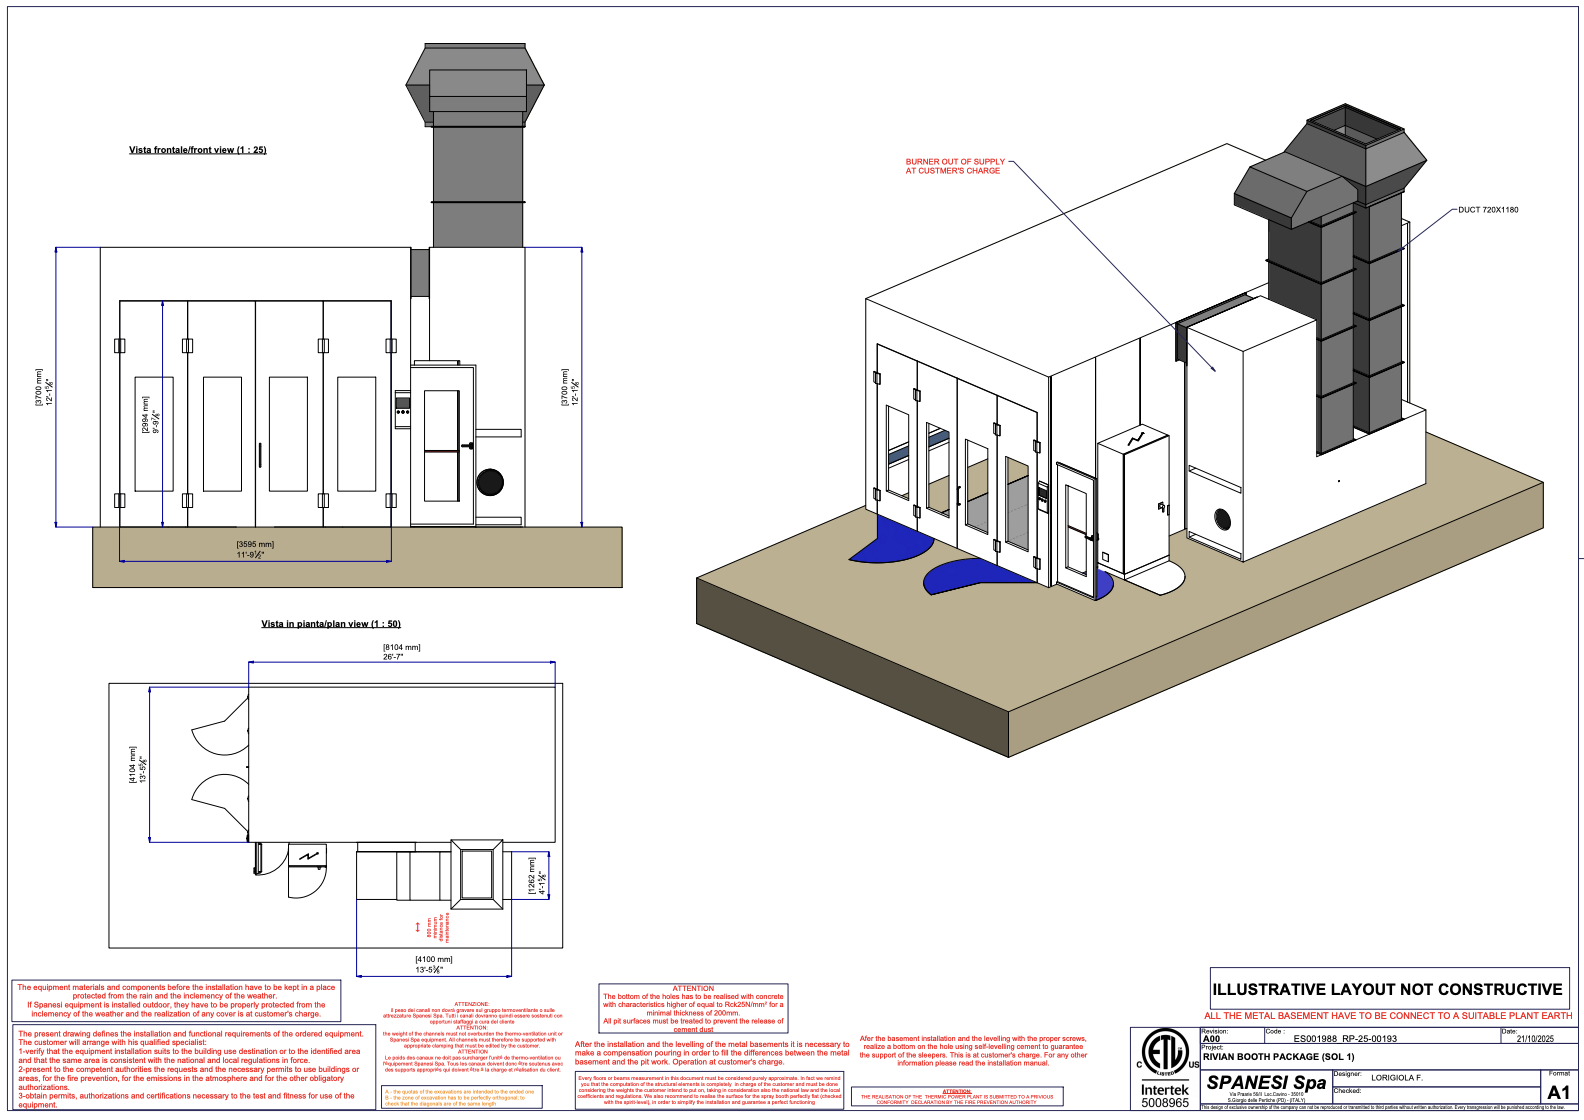Select the date 21/10/2025 field
Viewport: 1584px width, 1120px height.
pyautogui.click(x=1535, y=1038)
